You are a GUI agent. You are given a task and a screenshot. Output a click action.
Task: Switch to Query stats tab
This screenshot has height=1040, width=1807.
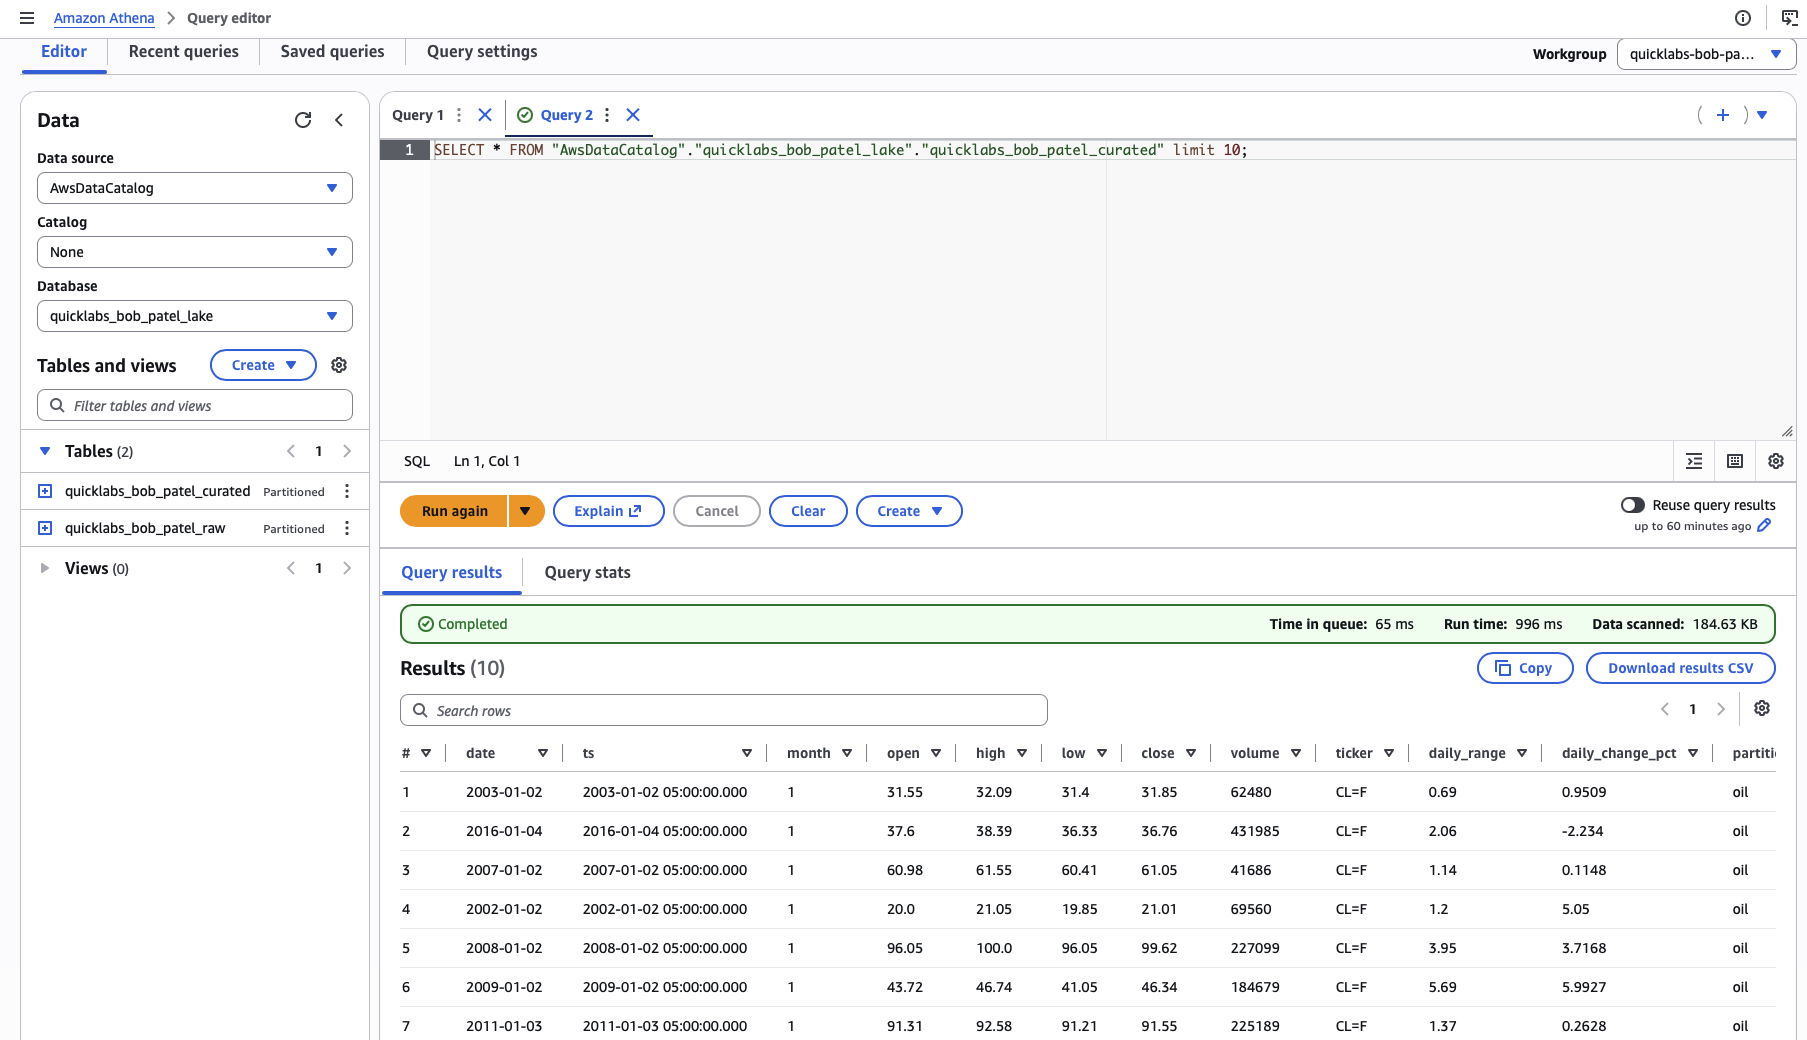pos(587,573)
